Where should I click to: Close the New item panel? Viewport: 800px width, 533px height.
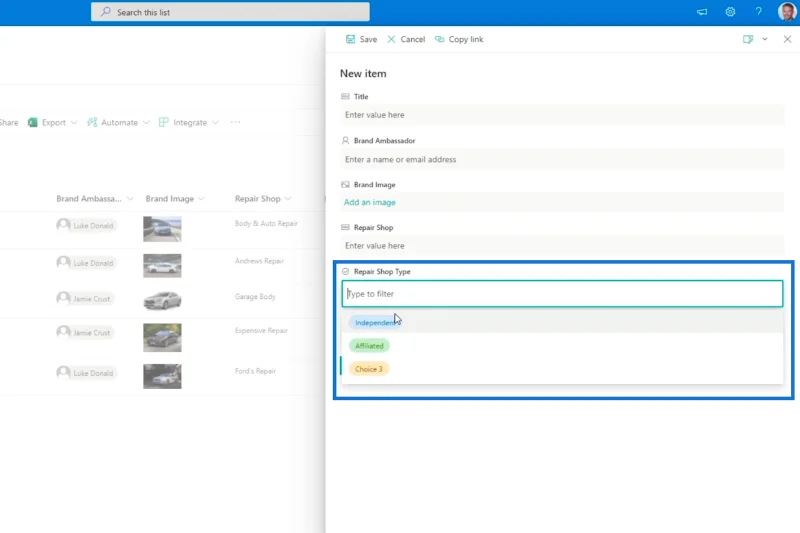tap(787, 39)
